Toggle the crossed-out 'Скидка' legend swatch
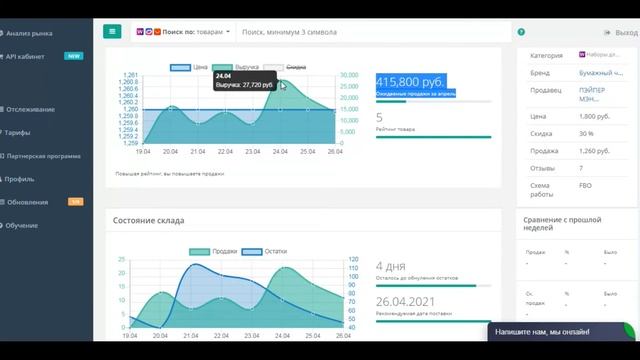Image resolution: width=640 pixels, height=360 pixels. [x=273, y=67]
